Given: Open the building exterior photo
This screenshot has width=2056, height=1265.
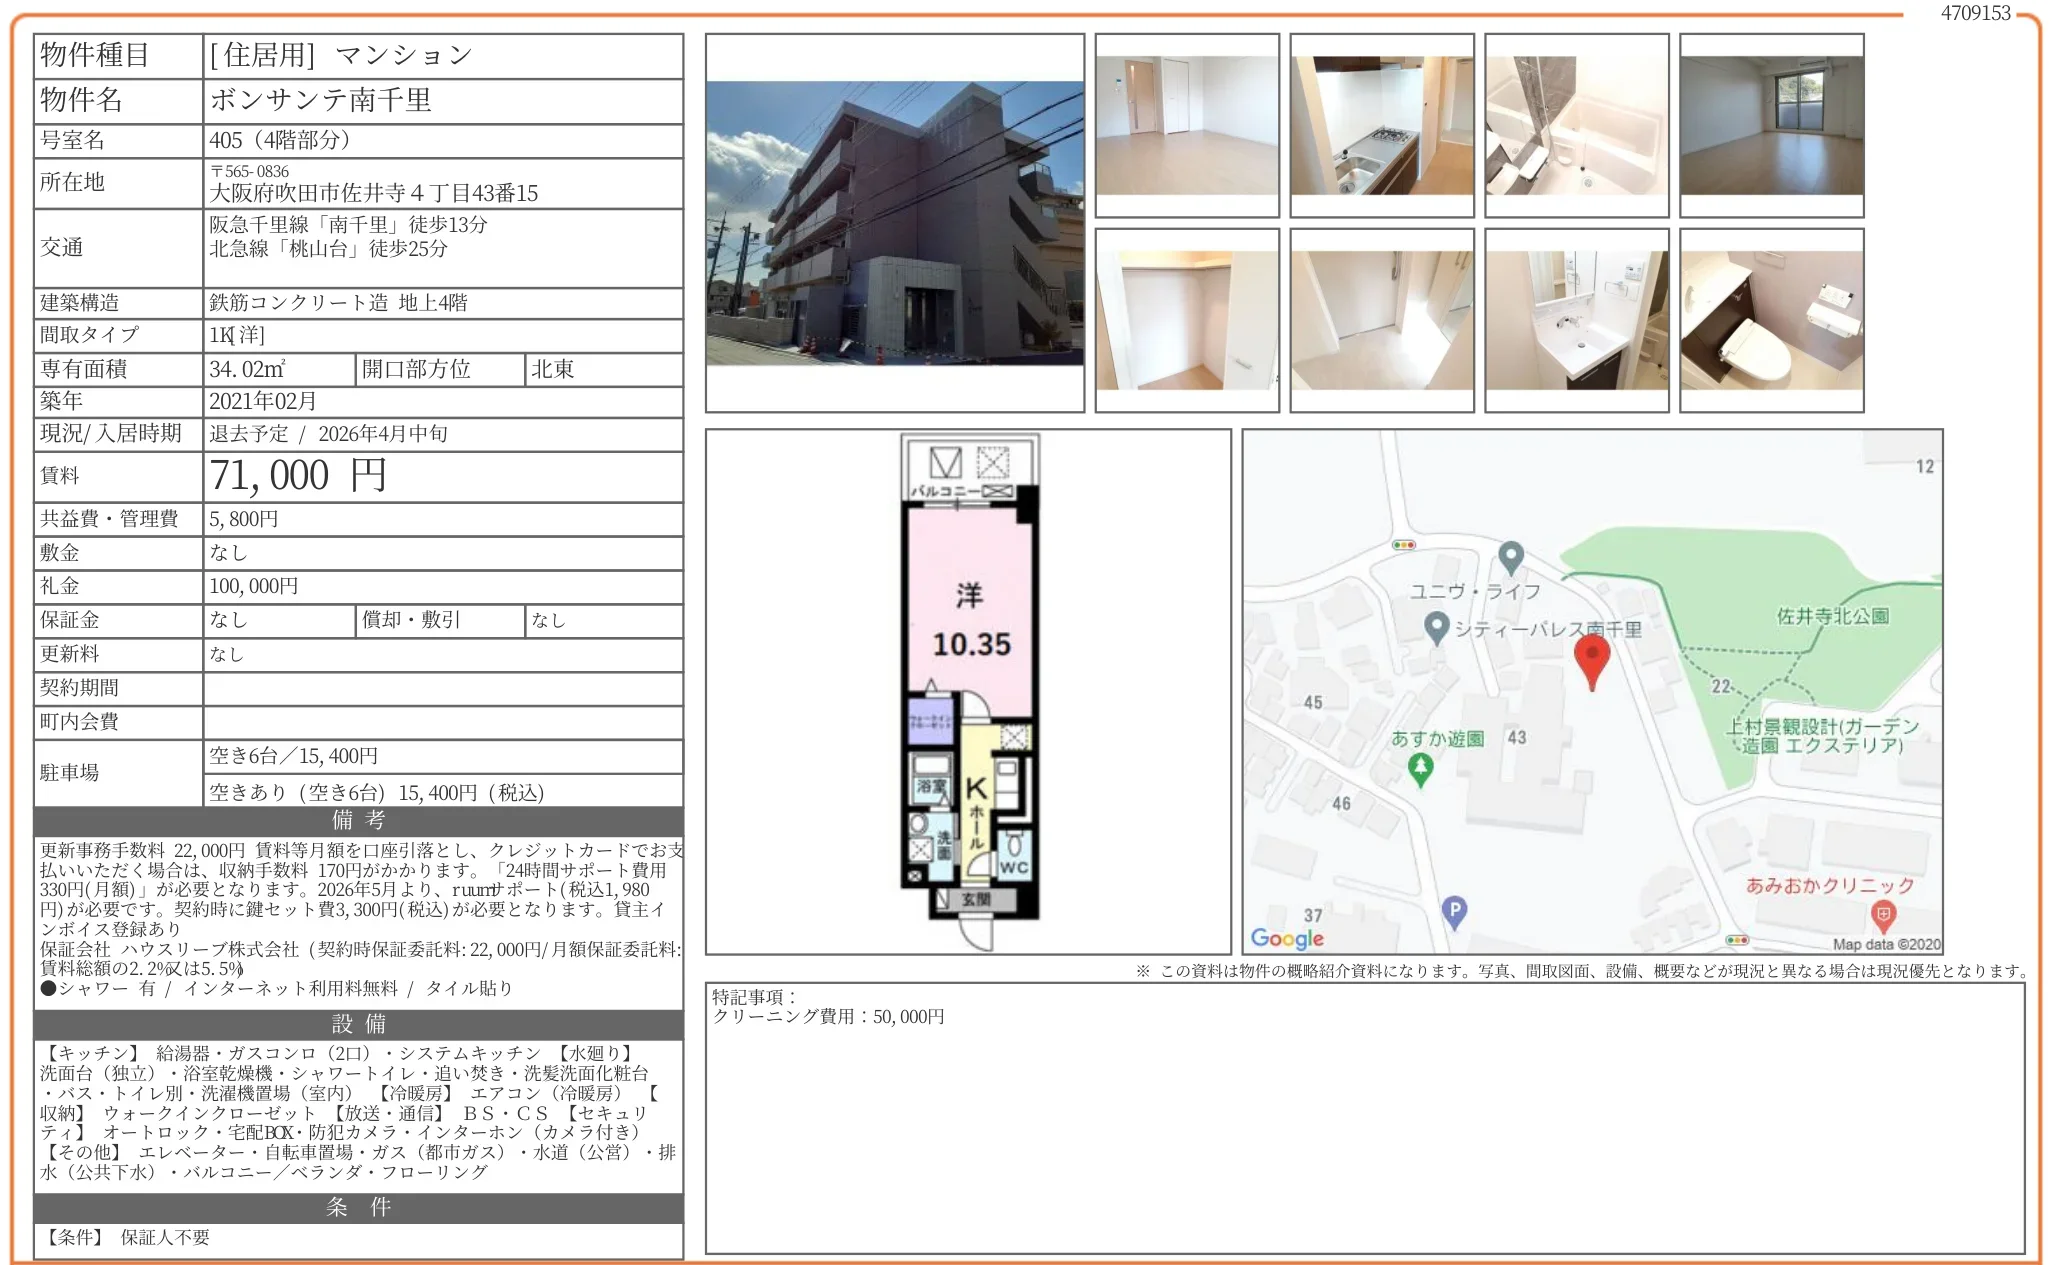Looking at the screenshot, I should 894,223.
